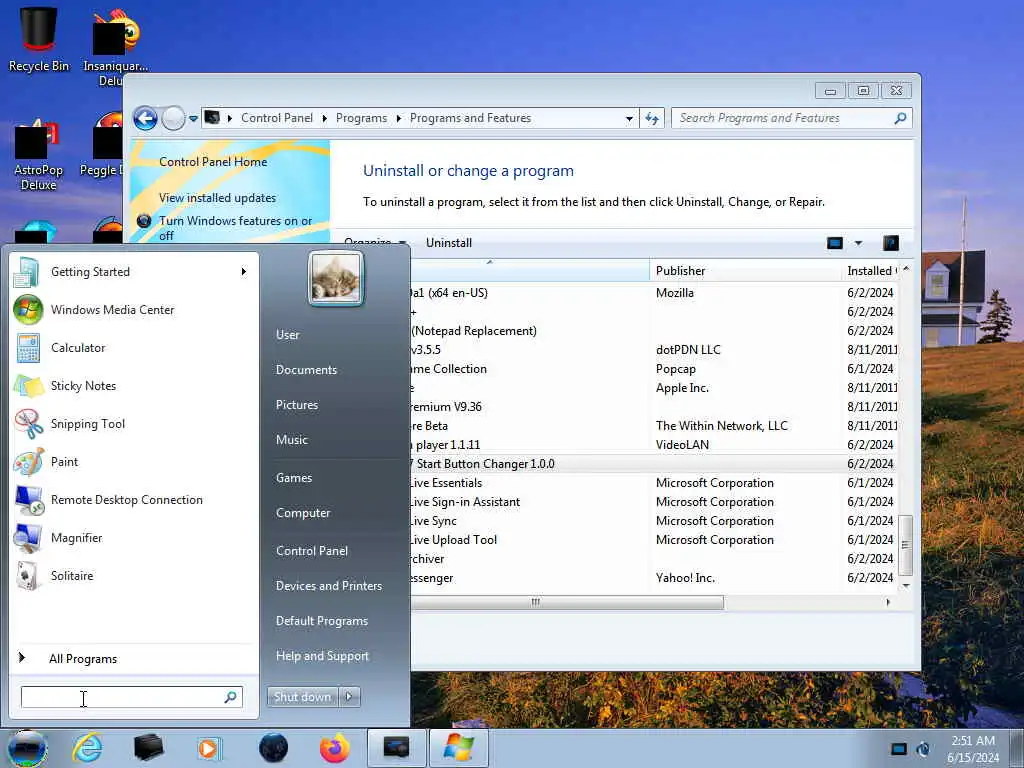Image resolution: width=1024 pixels, height=768 pixels.
Task: Open Internet Explorer from taskbar
Action: (x=87, y=748)
